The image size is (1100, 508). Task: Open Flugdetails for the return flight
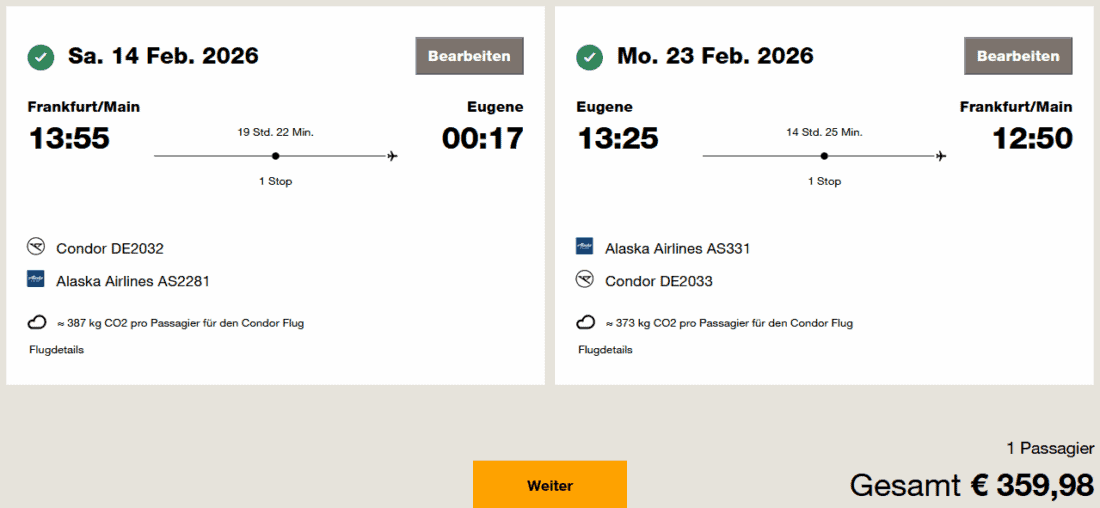[605, 350]
